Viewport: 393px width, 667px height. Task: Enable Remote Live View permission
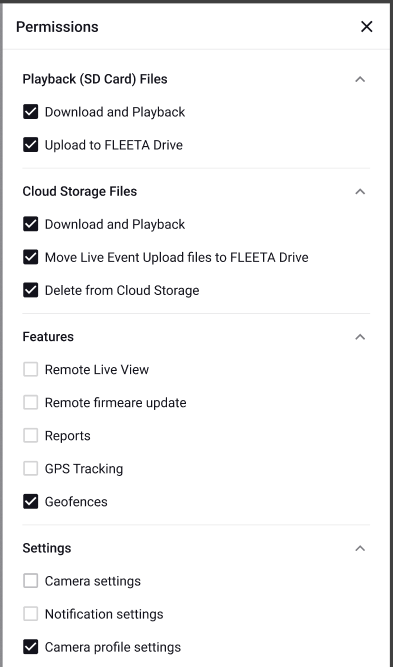click(31, 370)
